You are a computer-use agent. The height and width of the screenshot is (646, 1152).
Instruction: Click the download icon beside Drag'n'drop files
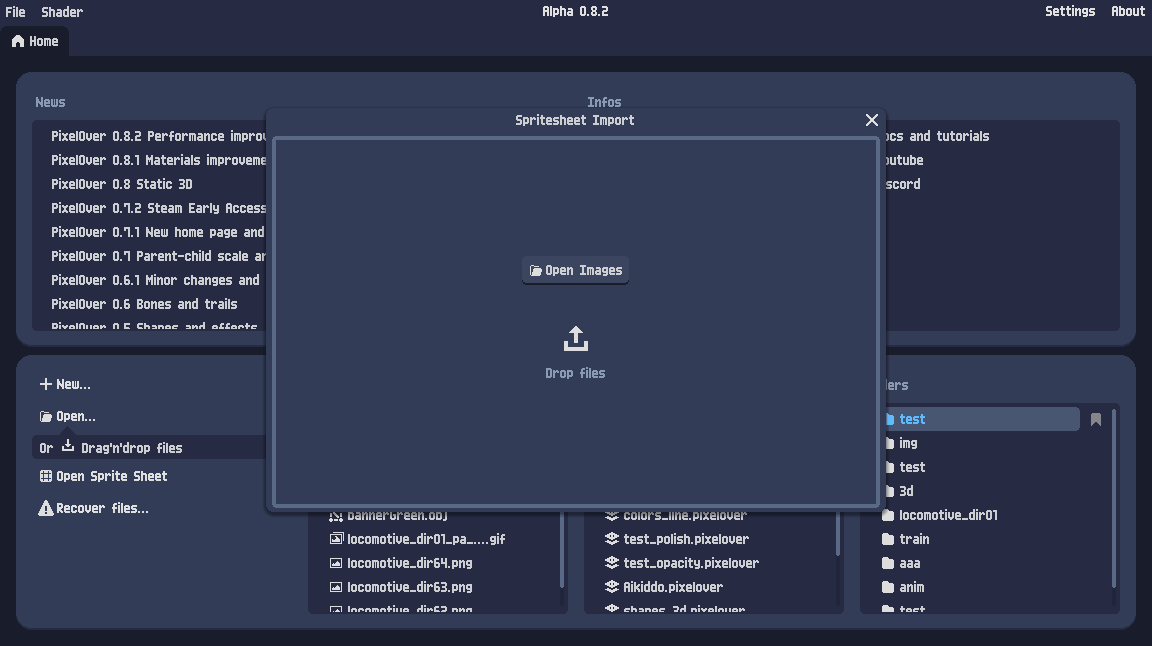click(x=68, y=445)
